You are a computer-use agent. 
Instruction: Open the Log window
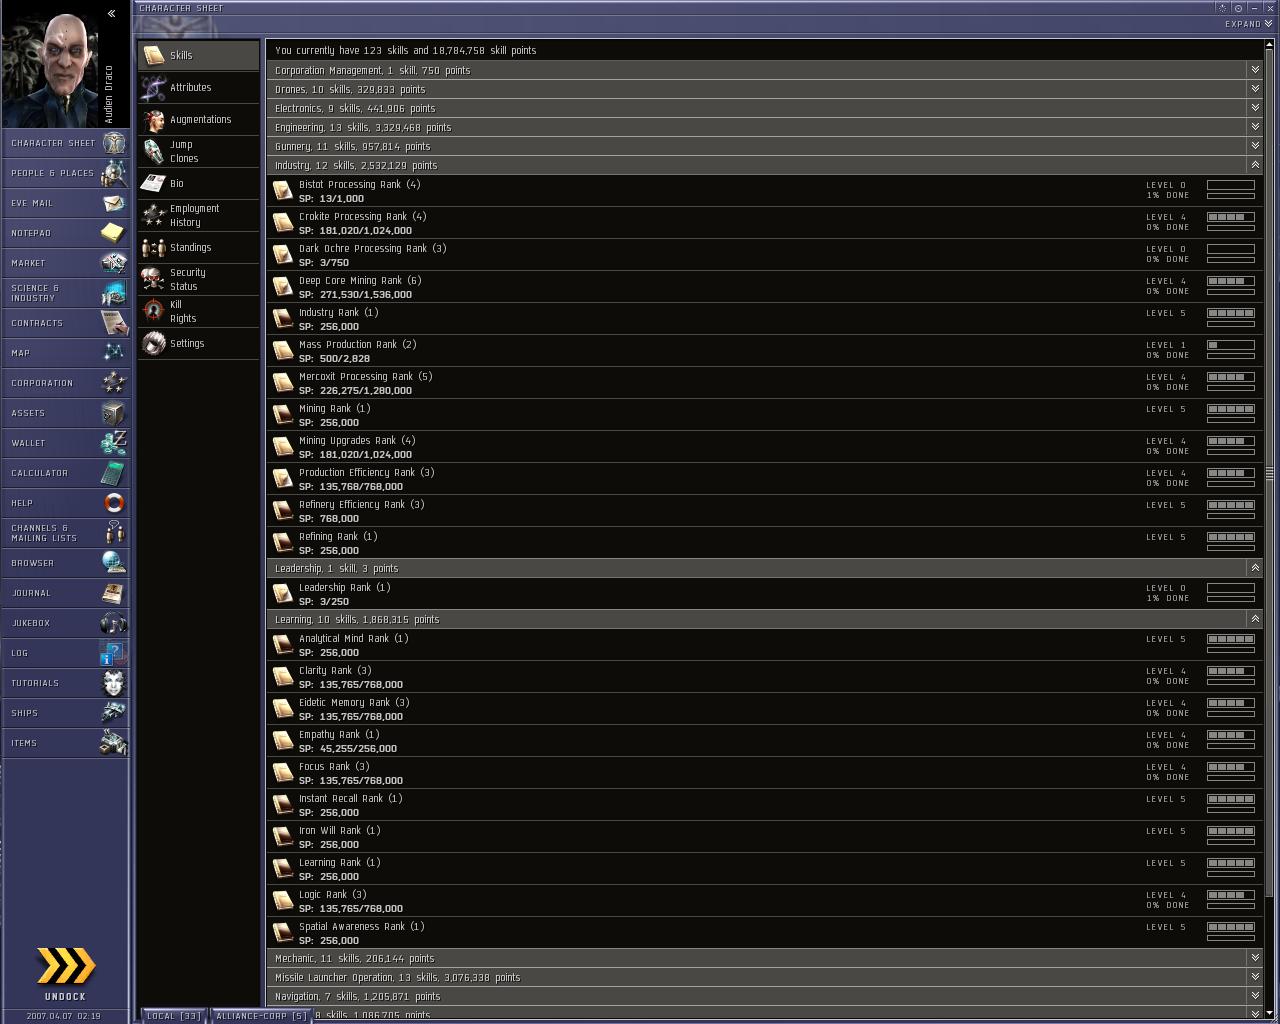coord(65,653)
